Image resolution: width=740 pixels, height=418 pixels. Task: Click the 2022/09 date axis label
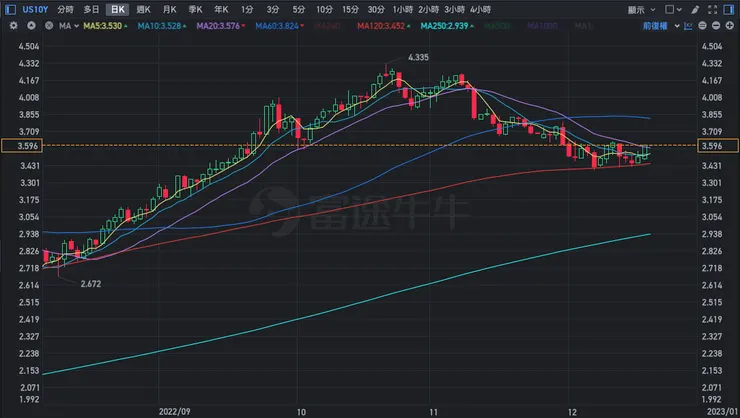coord(174,412)
